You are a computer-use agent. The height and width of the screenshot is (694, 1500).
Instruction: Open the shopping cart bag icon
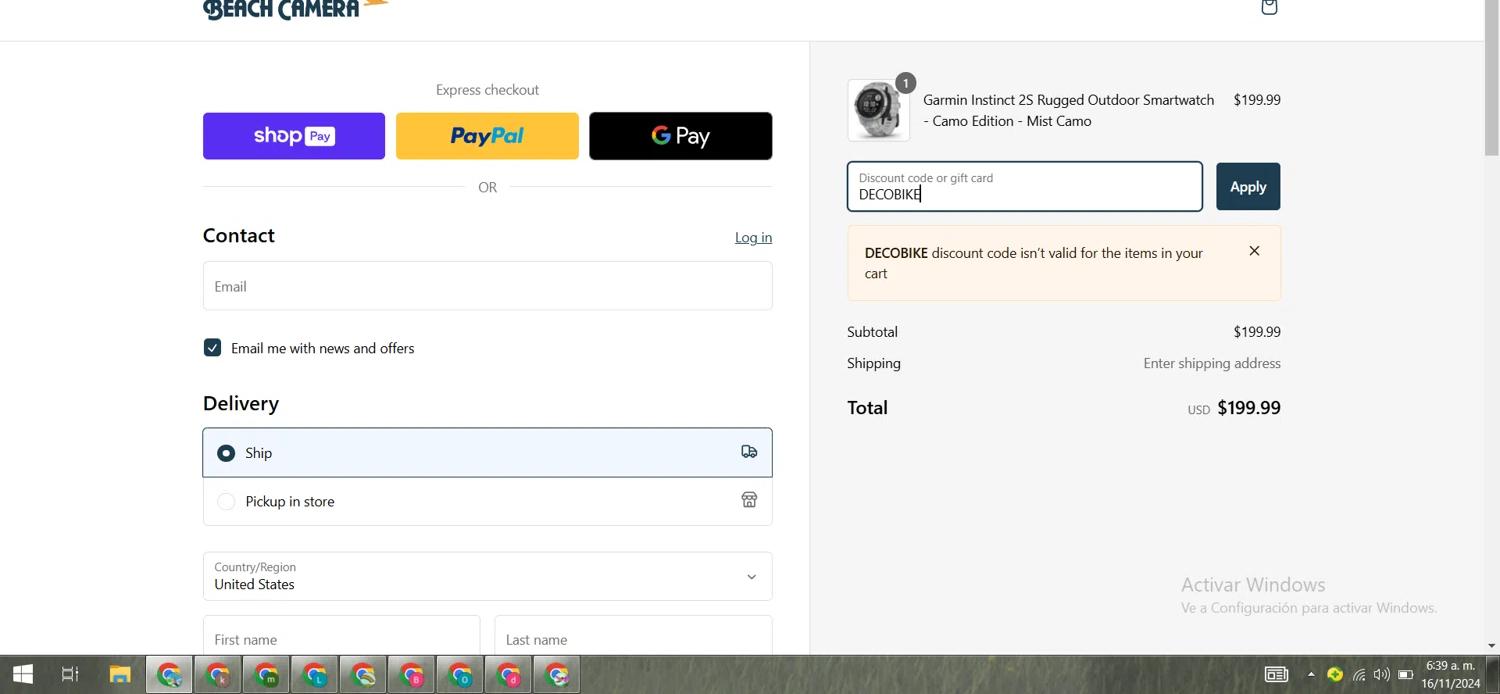1269,7
